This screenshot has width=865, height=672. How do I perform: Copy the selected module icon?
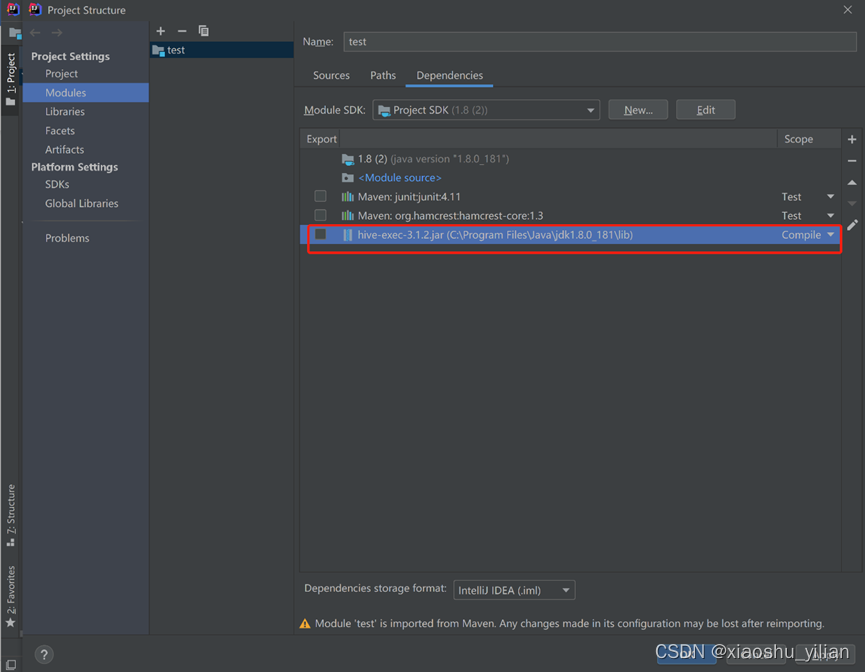204,31
